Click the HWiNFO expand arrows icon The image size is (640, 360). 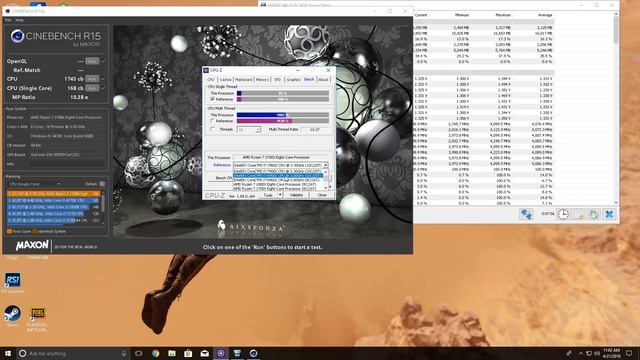[x=526, y=214]
